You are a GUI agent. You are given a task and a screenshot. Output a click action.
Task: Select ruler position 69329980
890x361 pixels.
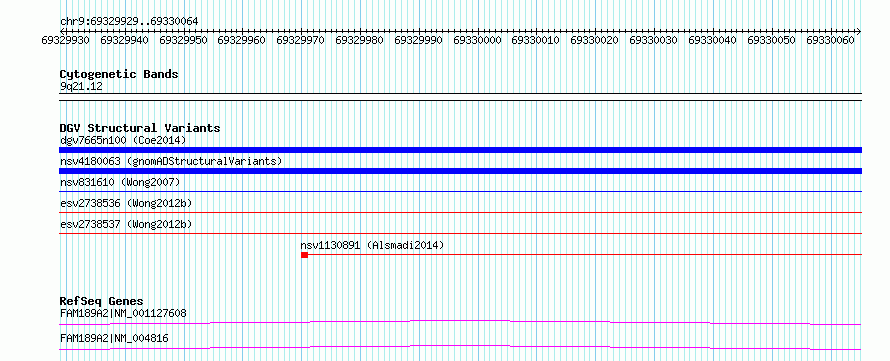click(359, 40)
